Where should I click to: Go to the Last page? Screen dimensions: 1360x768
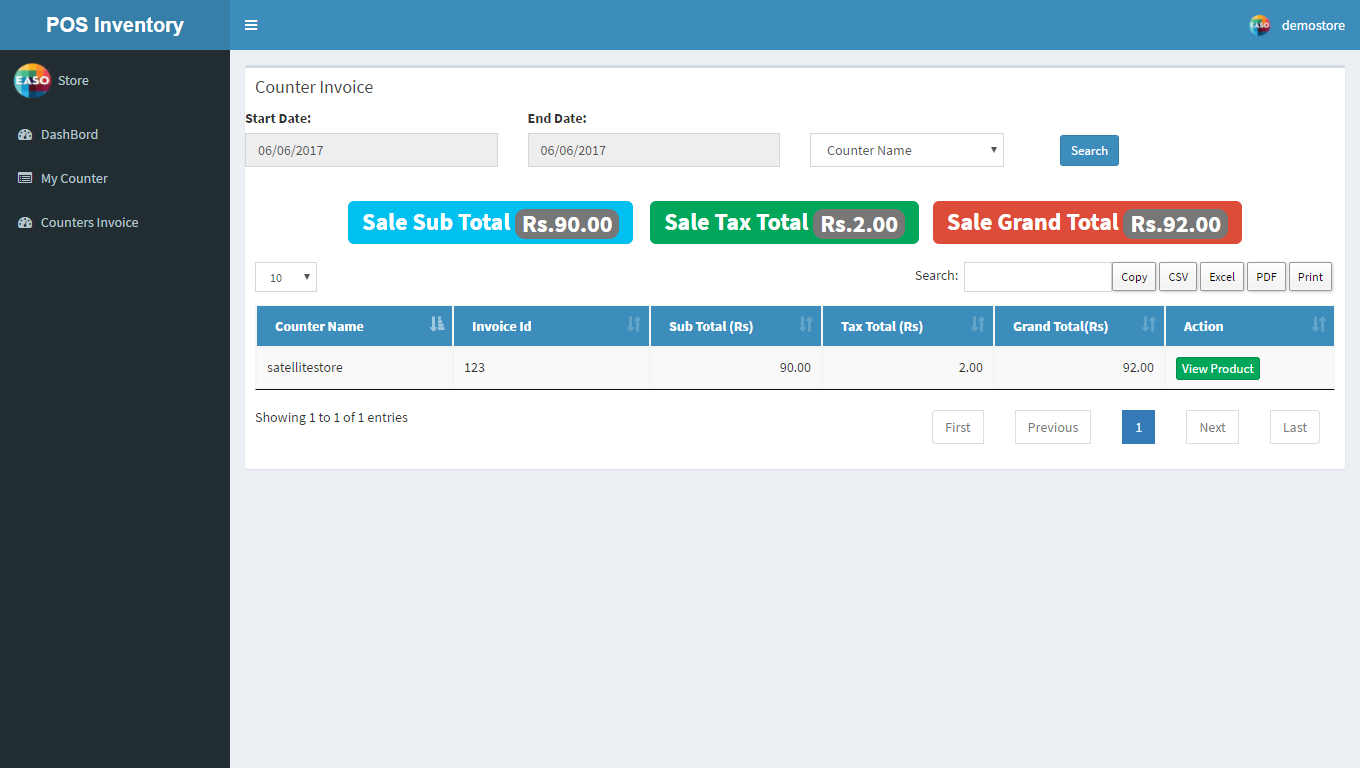click(x=1295, y=427)
